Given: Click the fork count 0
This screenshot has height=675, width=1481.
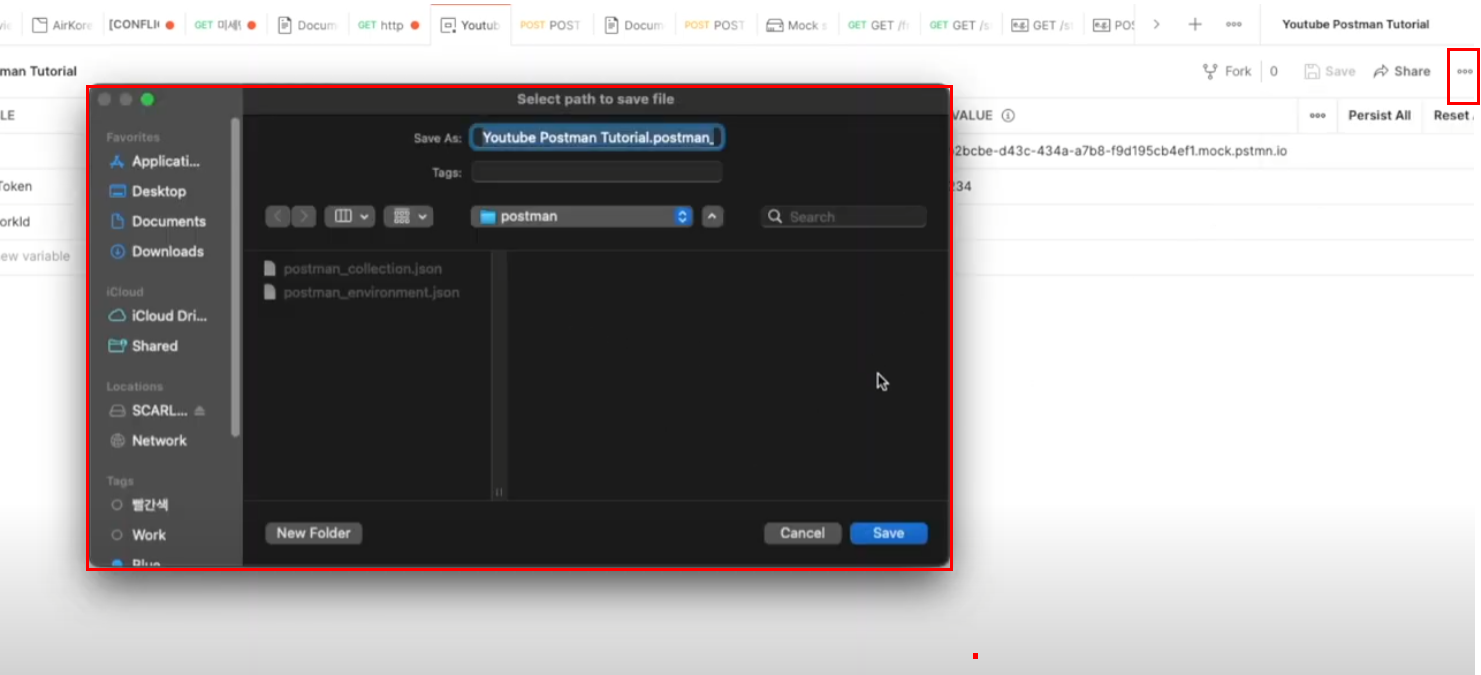Looking at the screenshot, I should coord(1274,71).
